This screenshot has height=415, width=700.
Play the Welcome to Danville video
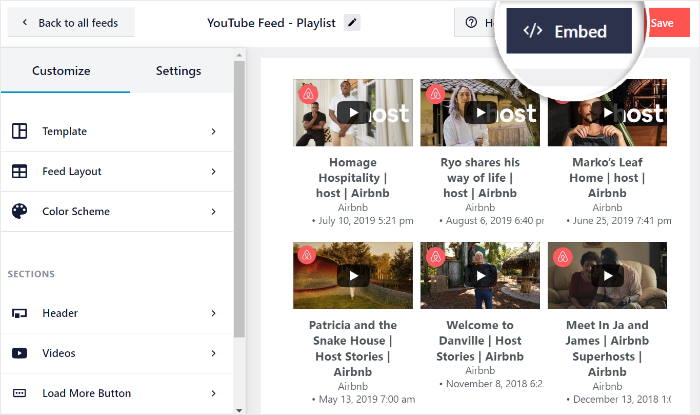(480, 276)
